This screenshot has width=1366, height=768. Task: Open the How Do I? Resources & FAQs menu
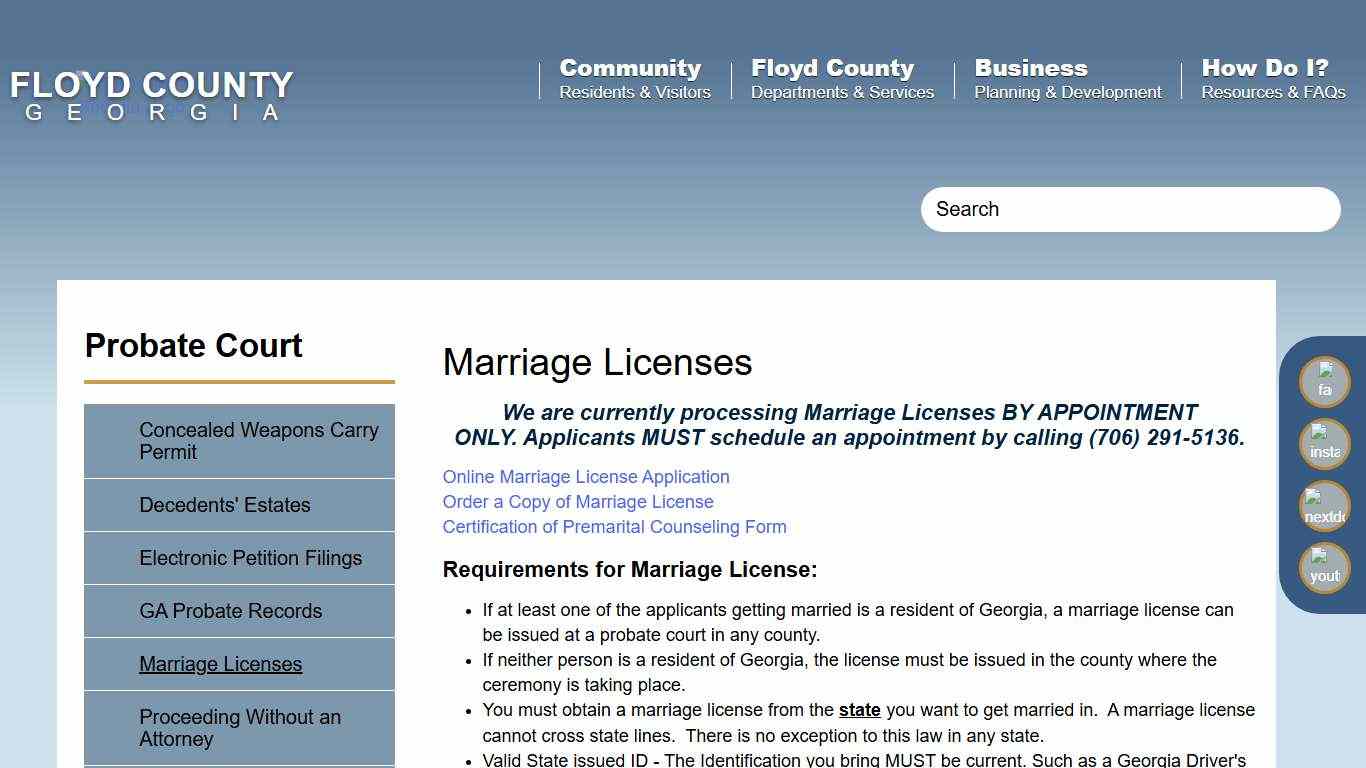point(1273,78)
